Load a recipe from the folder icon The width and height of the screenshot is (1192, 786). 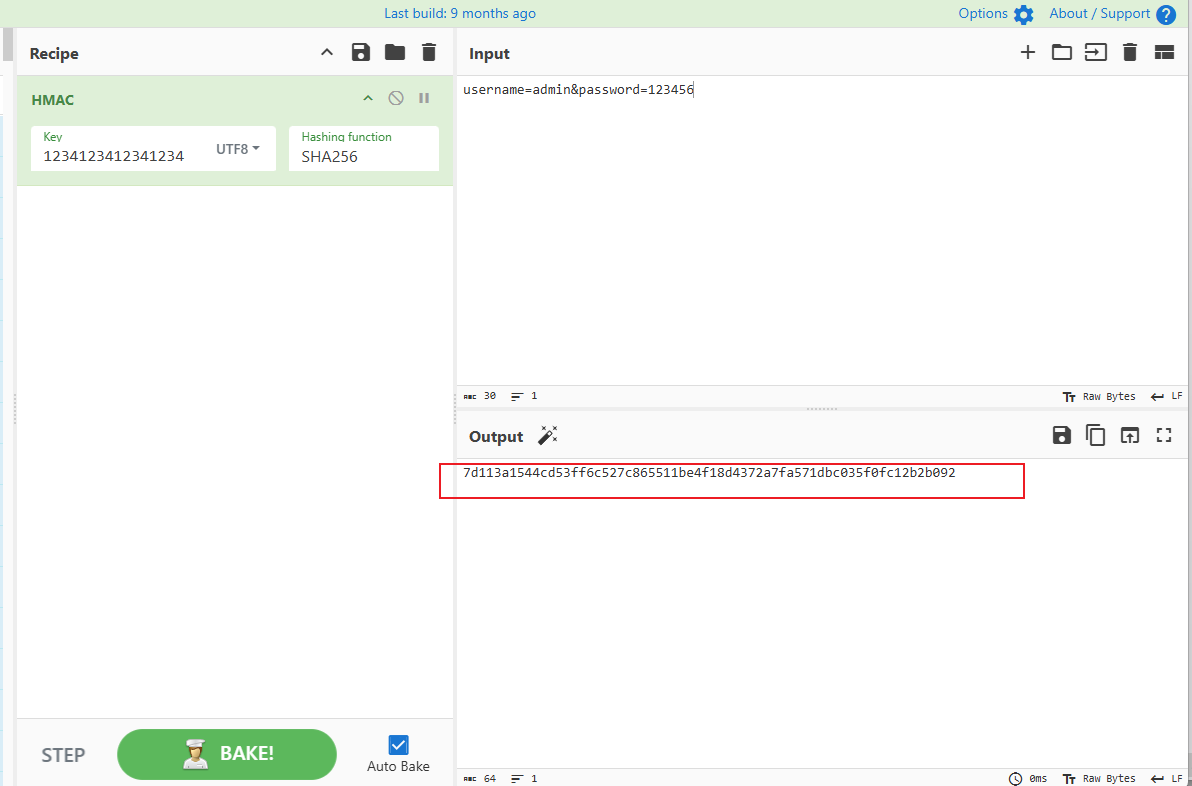[x=395, y=52]
